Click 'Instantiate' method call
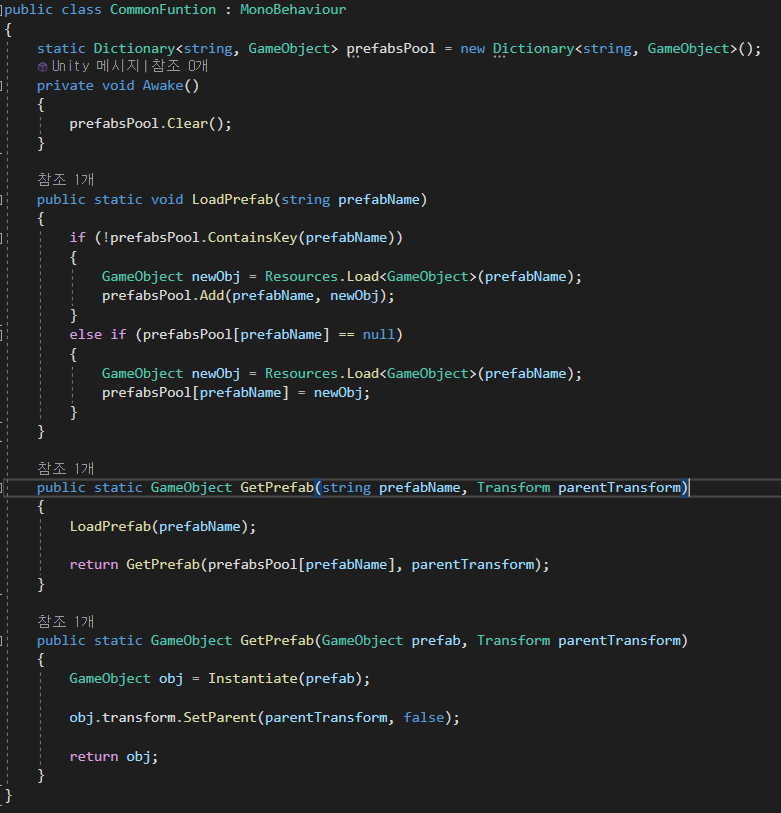Viewport: 781px width, 813px height. click(x=253, y=678)
